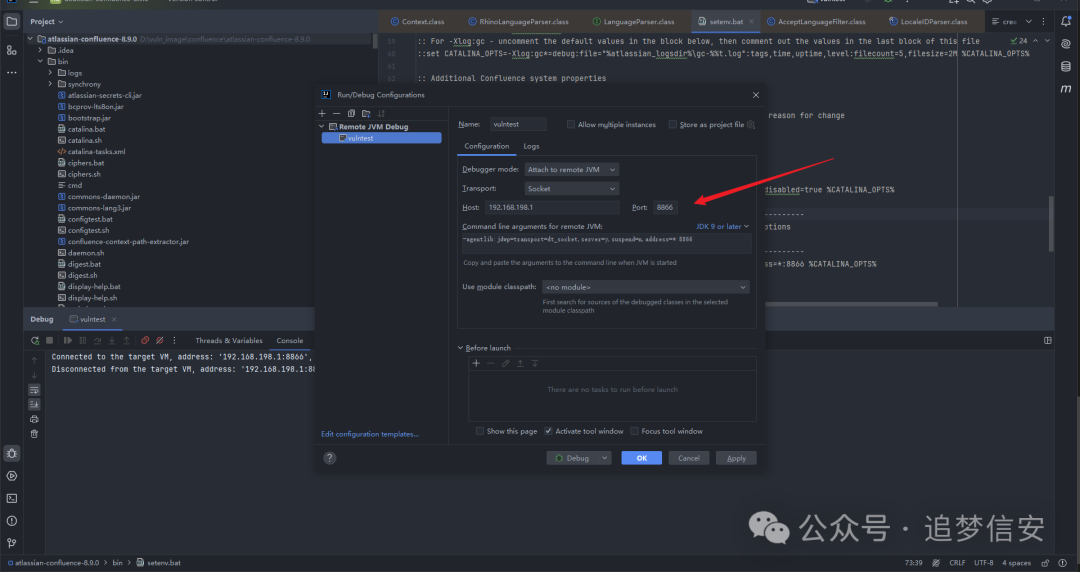
Task: Click the Host field 192.168.198.1
Action: (552, 207)
